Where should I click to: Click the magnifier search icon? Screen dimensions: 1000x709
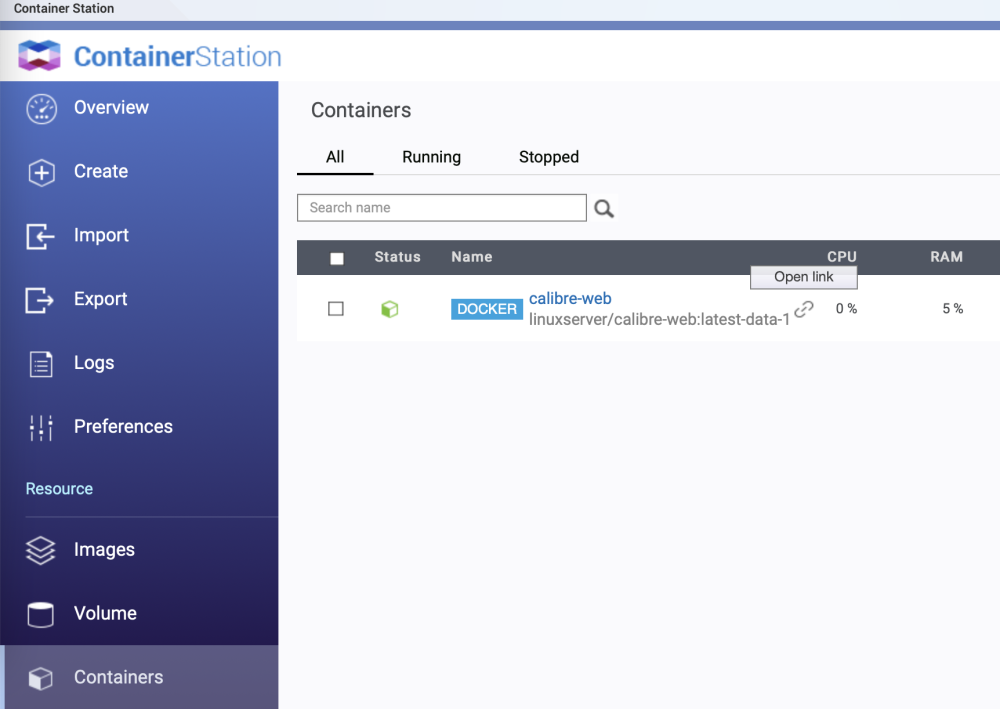(604, 208)
